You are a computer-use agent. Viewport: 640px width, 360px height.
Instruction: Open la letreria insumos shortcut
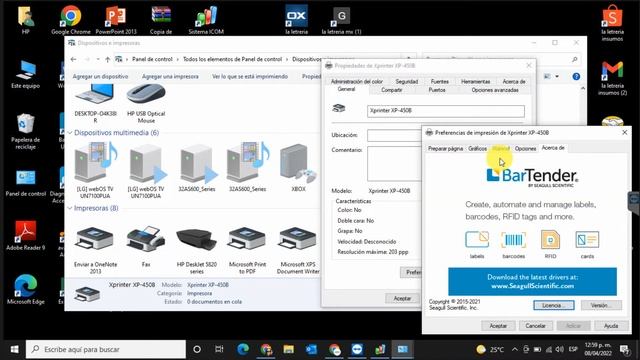point(612,23)
